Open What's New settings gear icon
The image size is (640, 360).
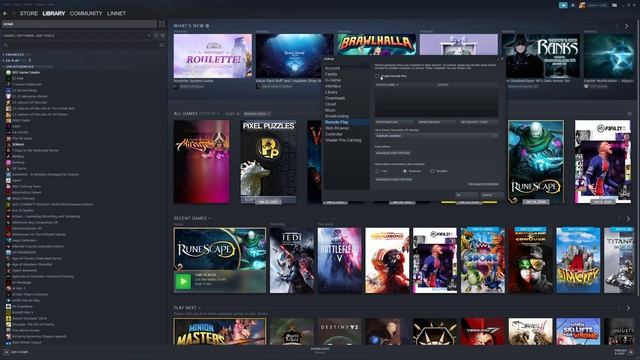207,26
